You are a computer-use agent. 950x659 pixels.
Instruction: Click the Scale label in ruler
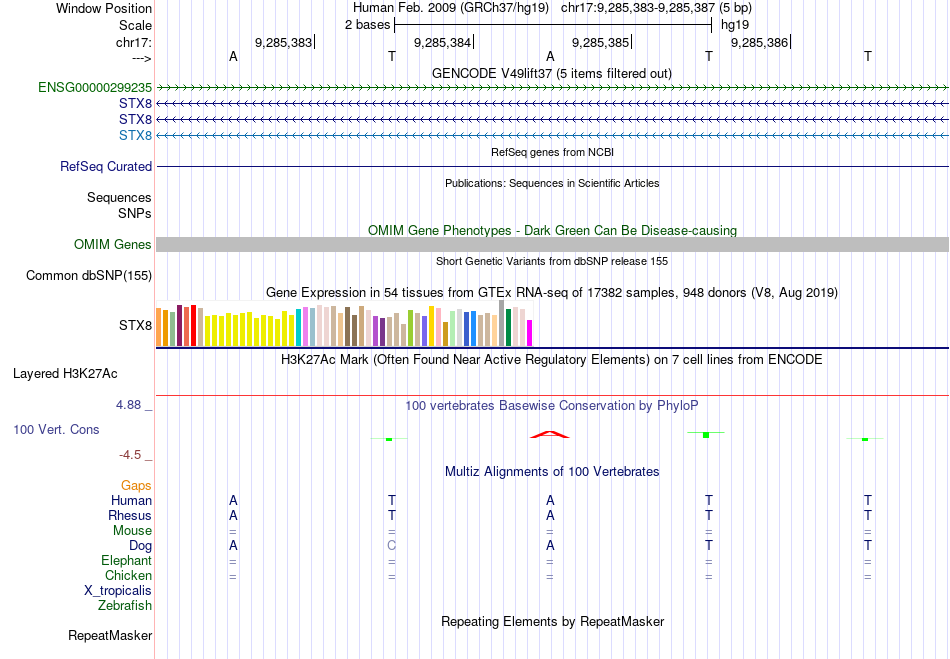click(135, 25)
